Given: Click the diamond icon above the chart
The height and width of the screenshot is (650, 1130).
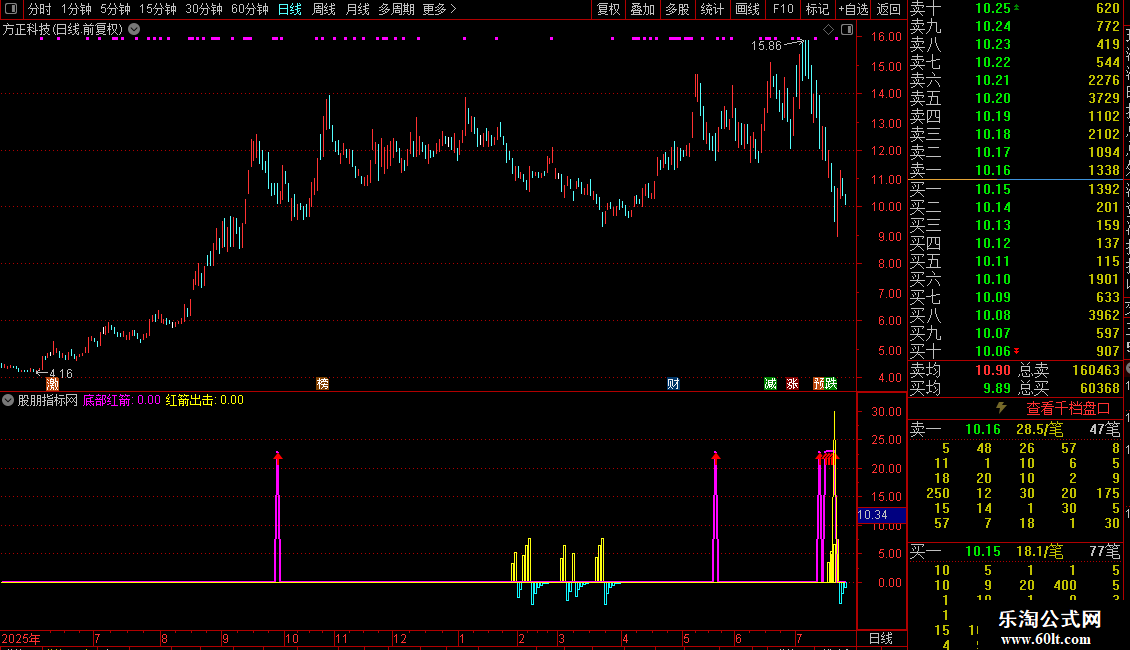Looking at the screenshot, I should click(828, 30).
